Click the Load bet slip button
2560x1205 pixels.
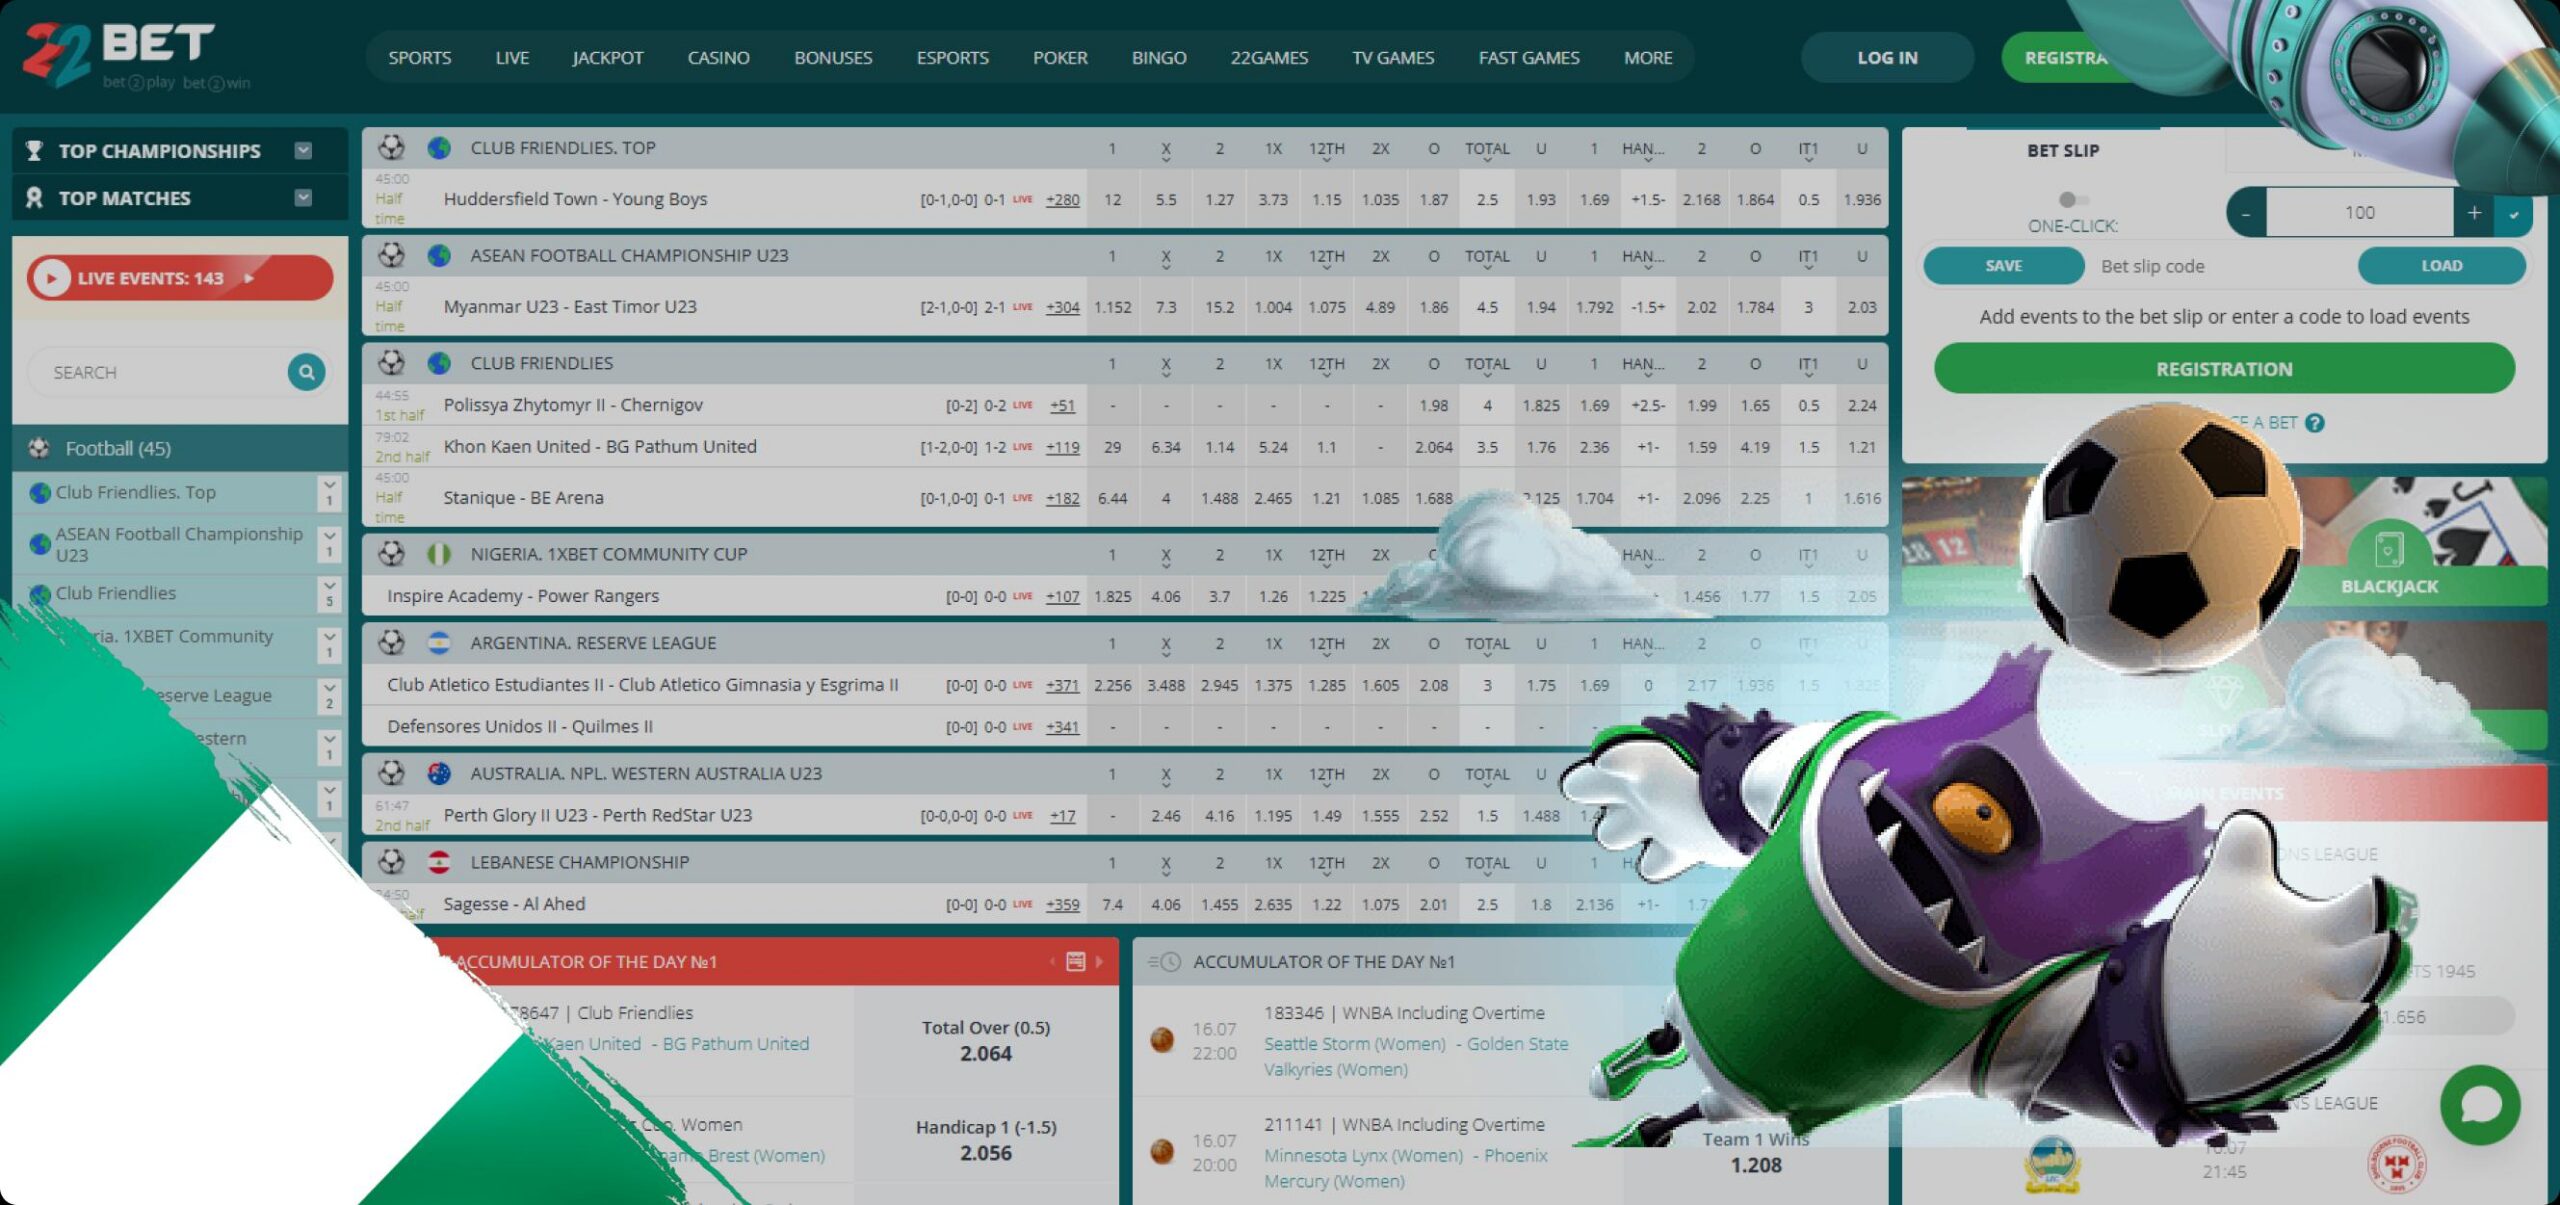[x=2440, y=266]
